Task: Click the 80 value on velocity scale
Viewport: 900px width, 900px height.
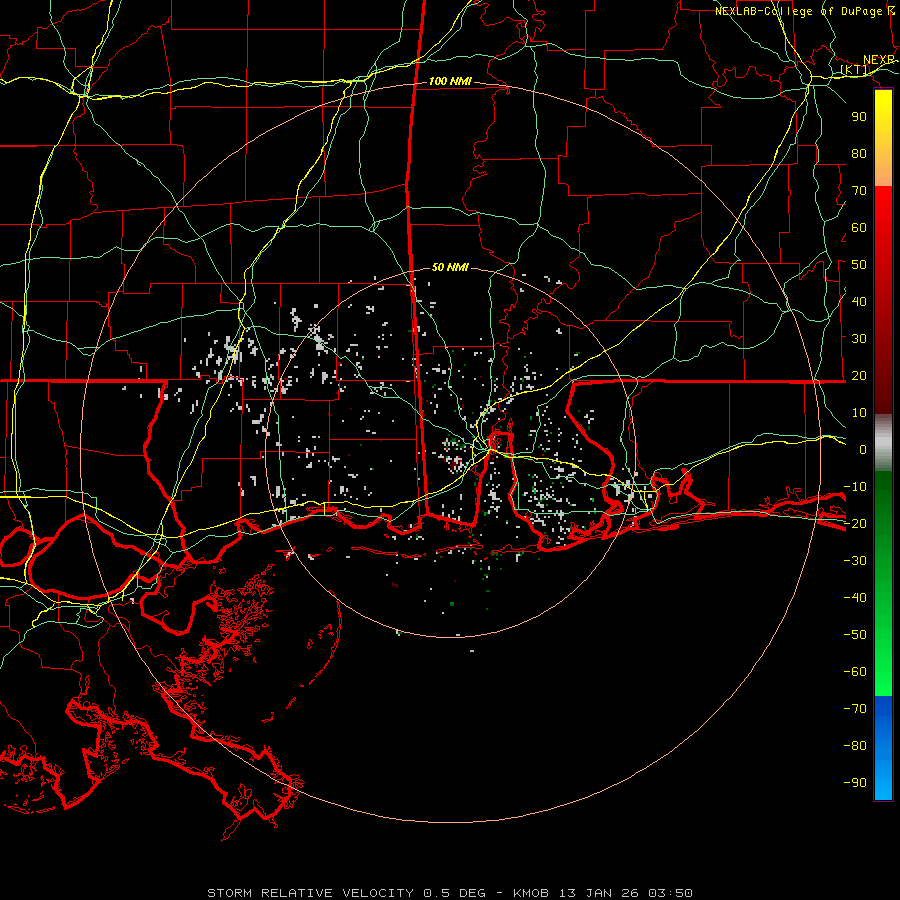Action: click(859, 154)
